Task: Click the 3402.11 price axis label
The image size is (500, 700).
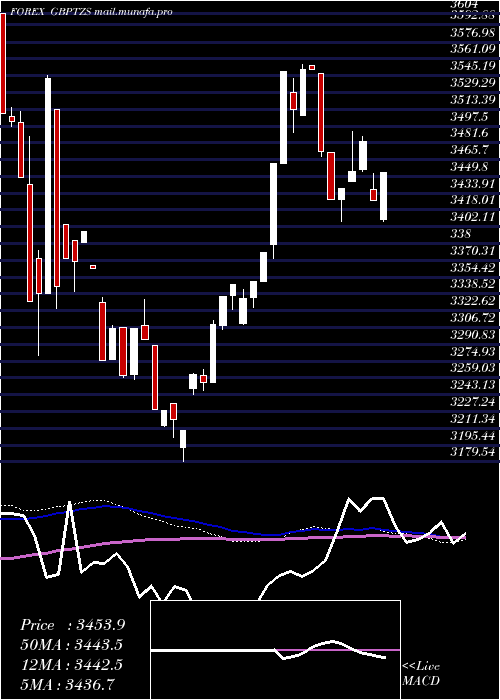Action: pyautogui.click(x=473, y=217)
